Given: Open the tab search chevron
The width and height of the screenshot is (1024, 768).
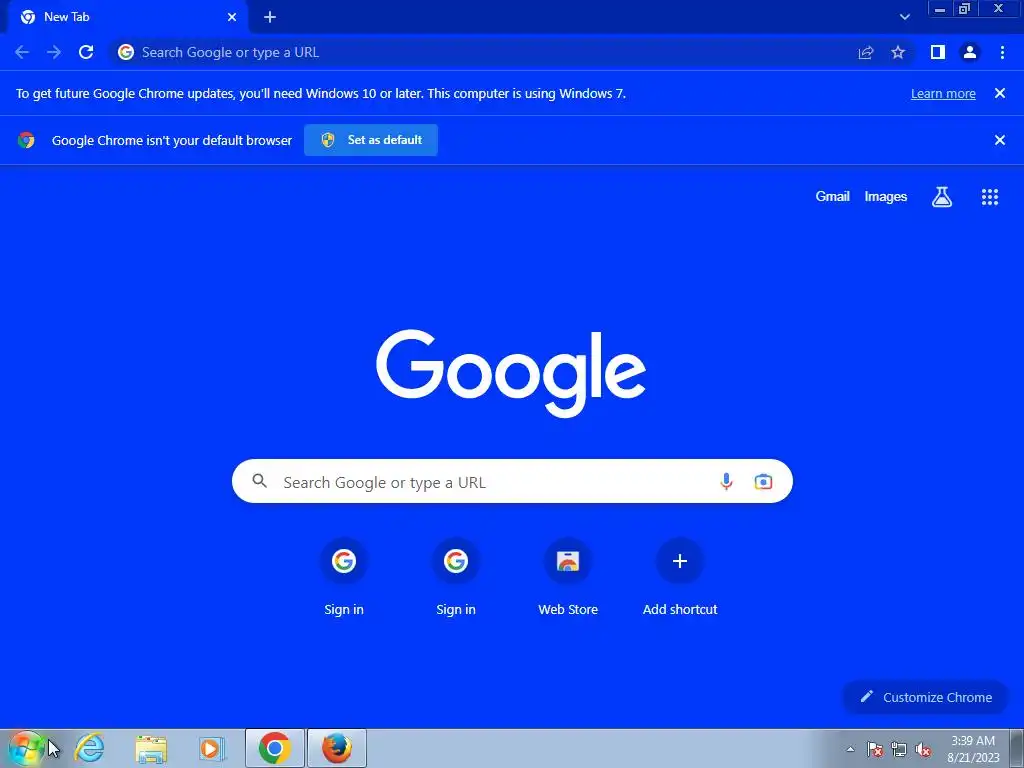Looking at the screenshot, I should click(904, 17).
